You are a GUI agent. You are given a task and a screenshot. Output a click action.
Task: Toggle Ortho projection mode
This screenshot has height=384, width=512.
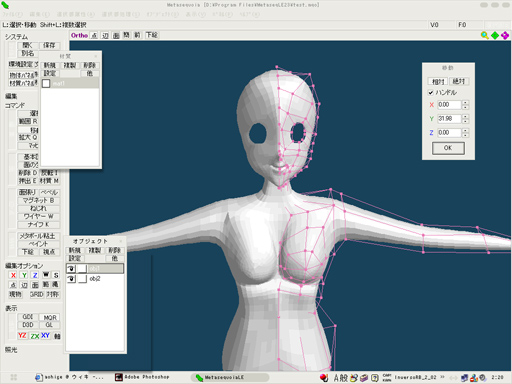(x=79, y=35)
